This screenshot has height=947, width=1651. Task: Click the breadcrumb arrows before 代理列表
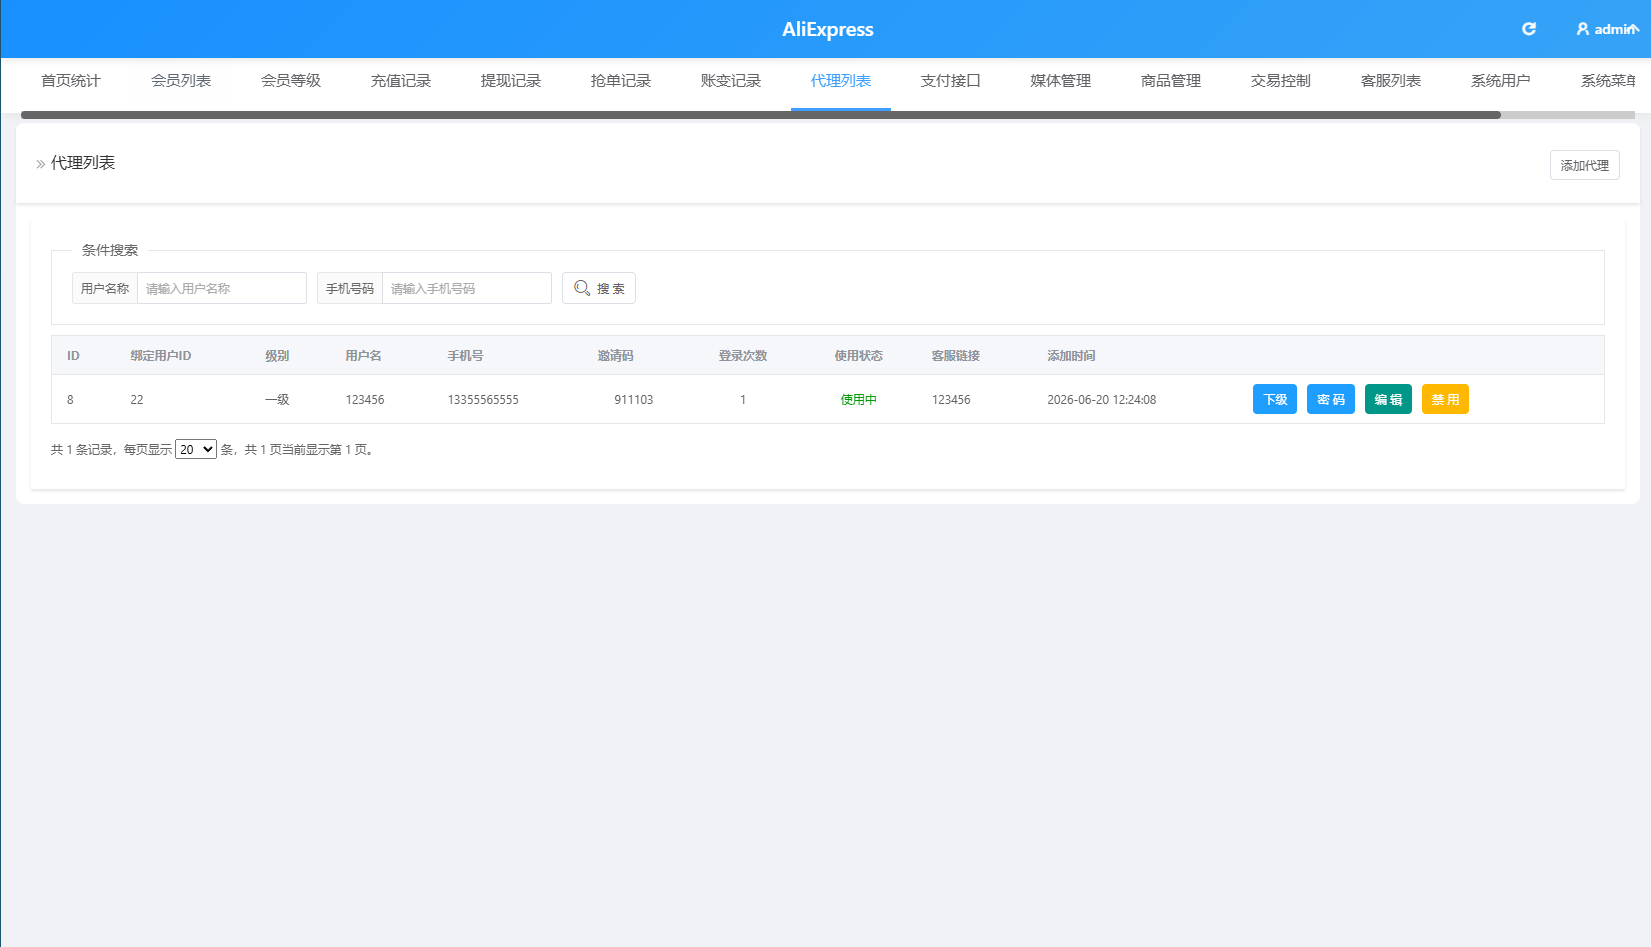click(41, 164)
